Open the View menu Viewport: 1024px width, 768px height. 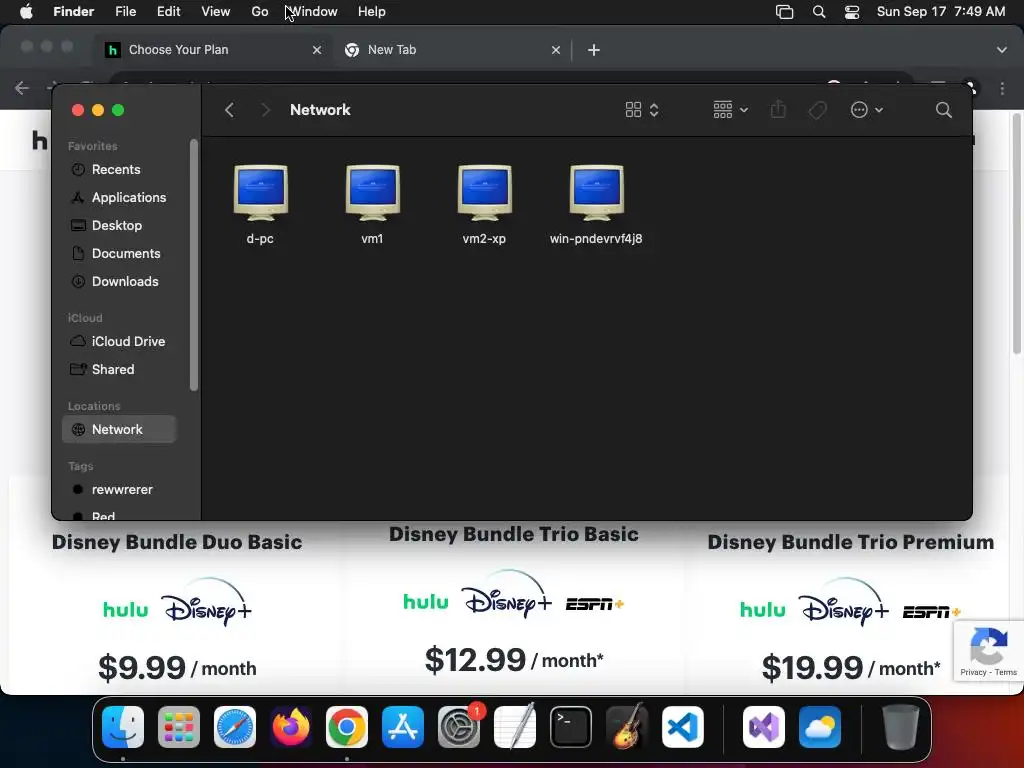216,12
